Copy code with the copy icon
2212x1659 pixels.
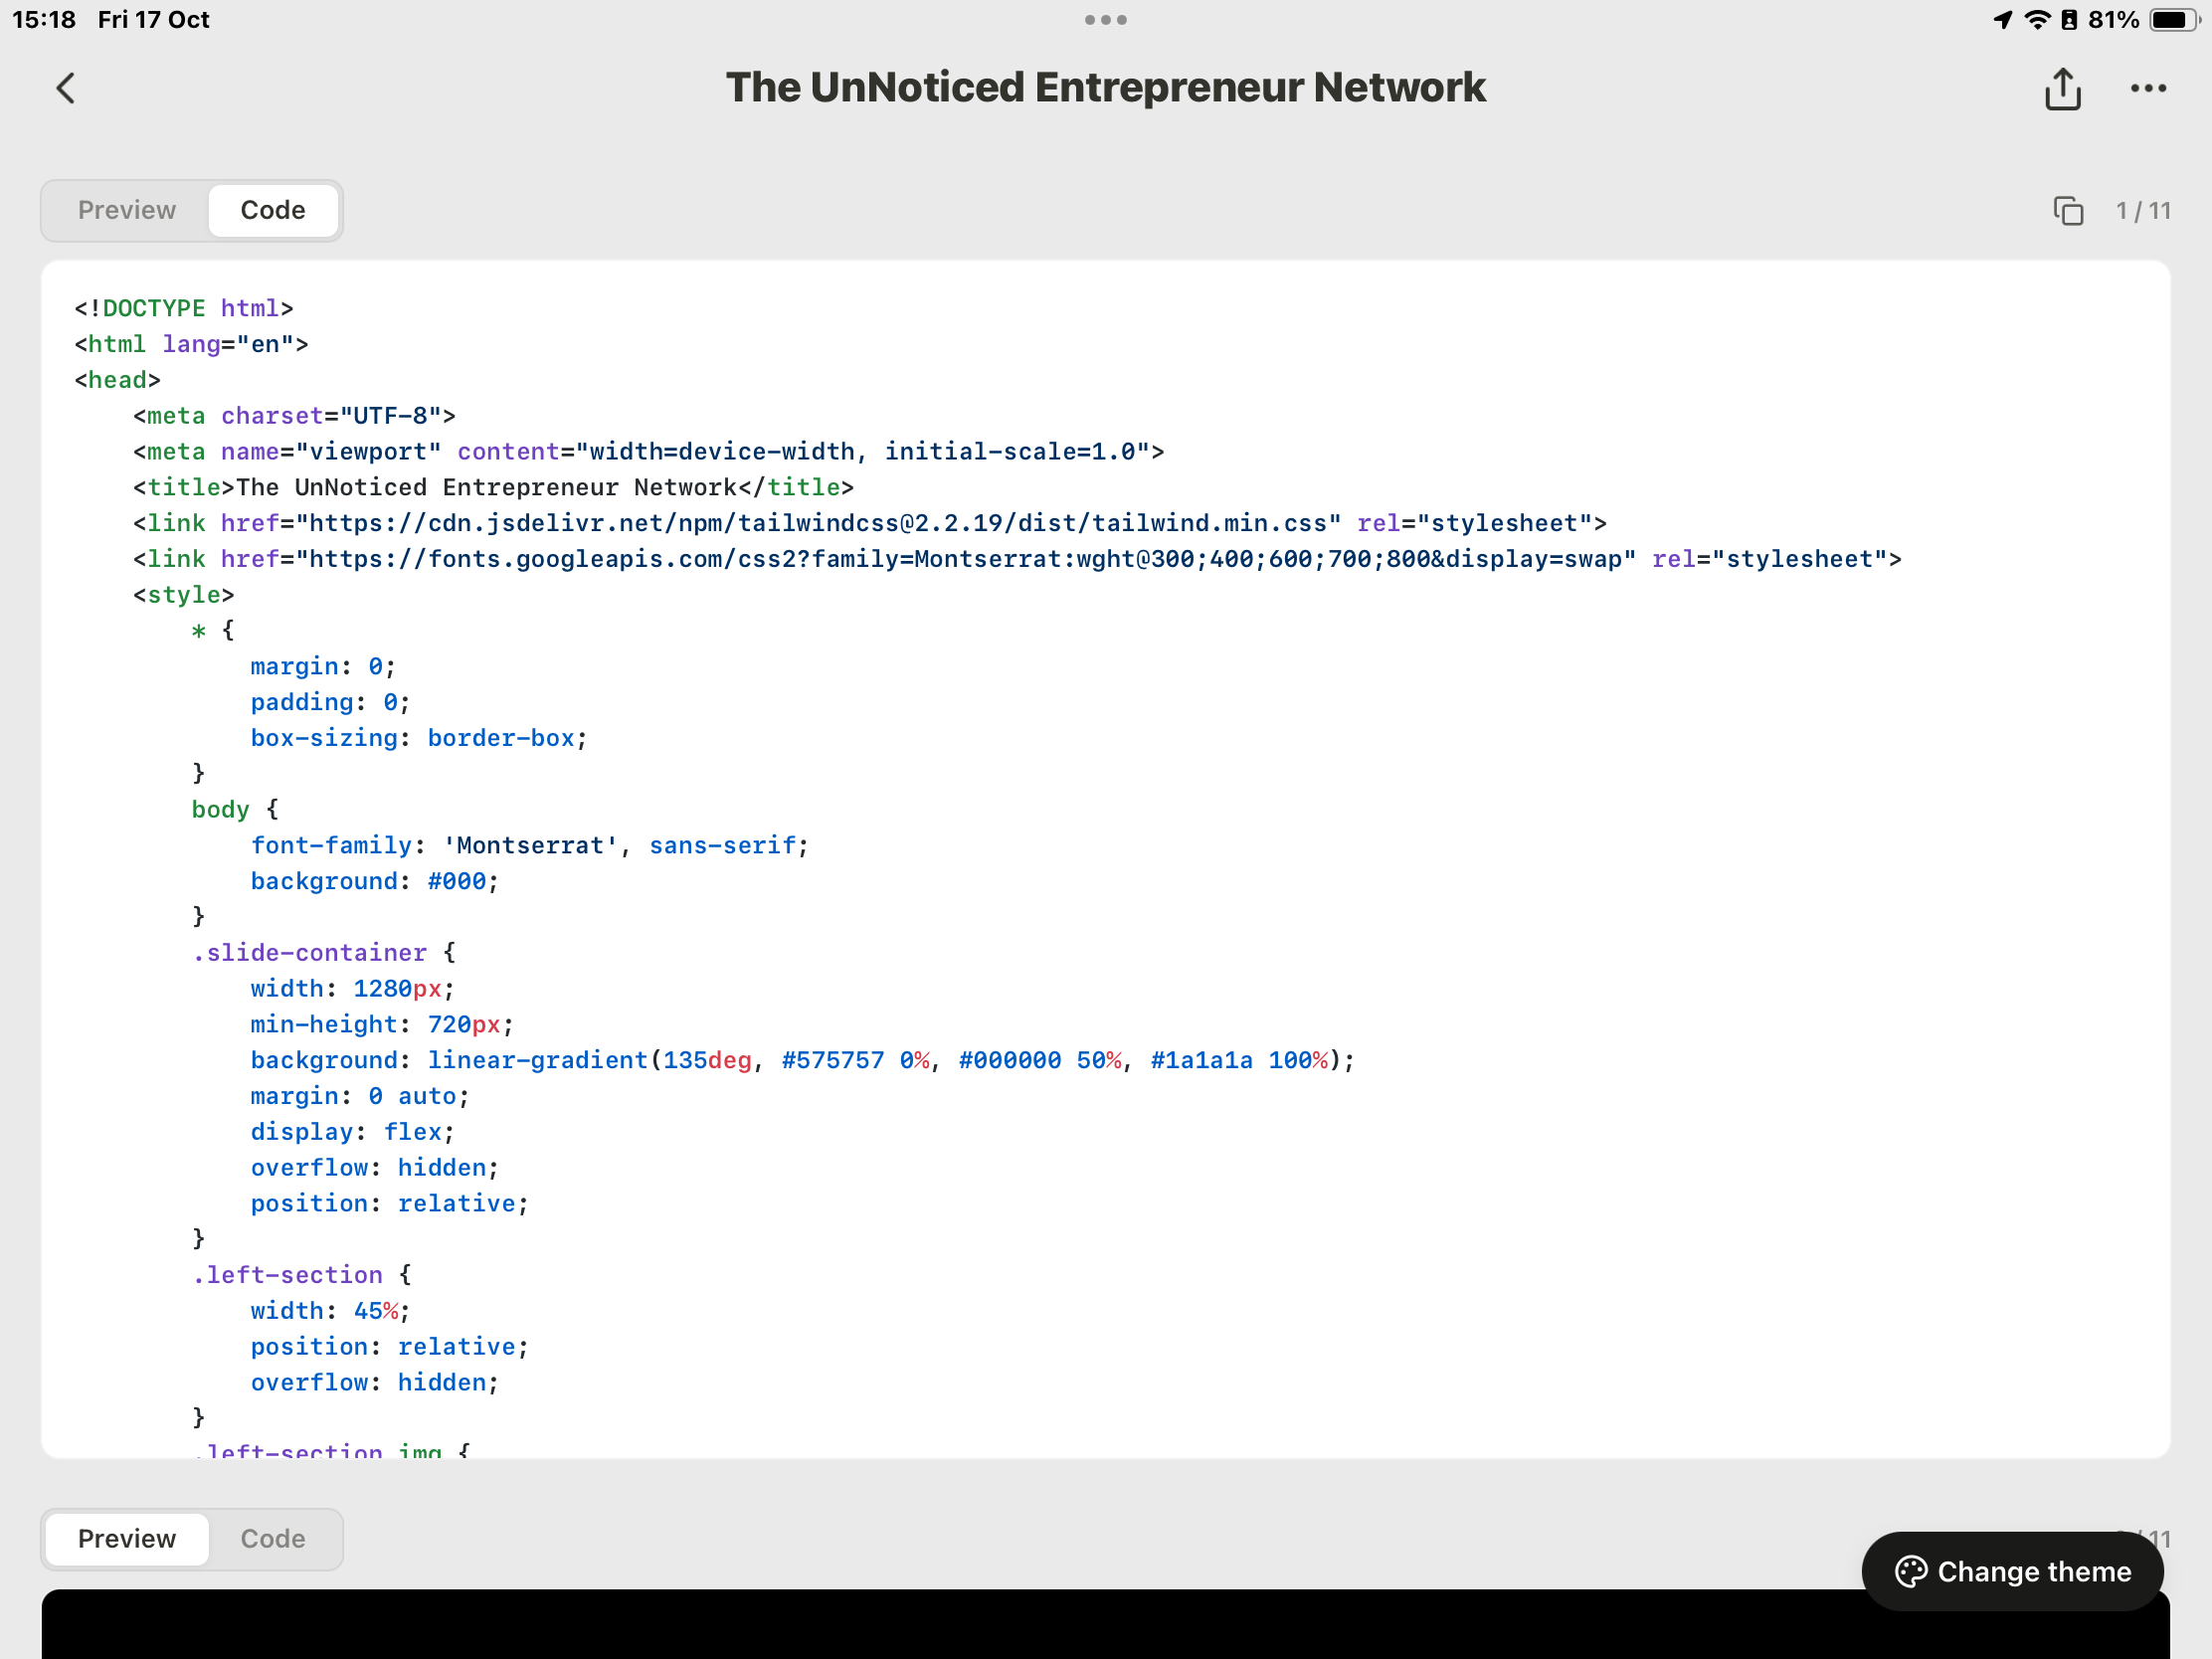click(2068, 211)
